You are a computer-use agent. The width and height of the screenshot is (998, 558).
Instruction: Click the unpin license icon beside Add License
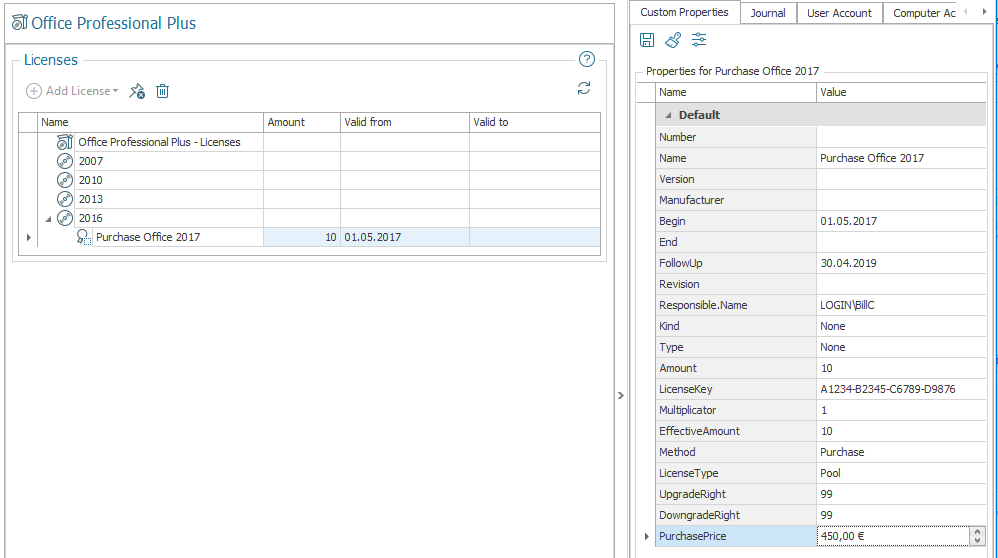137,91
